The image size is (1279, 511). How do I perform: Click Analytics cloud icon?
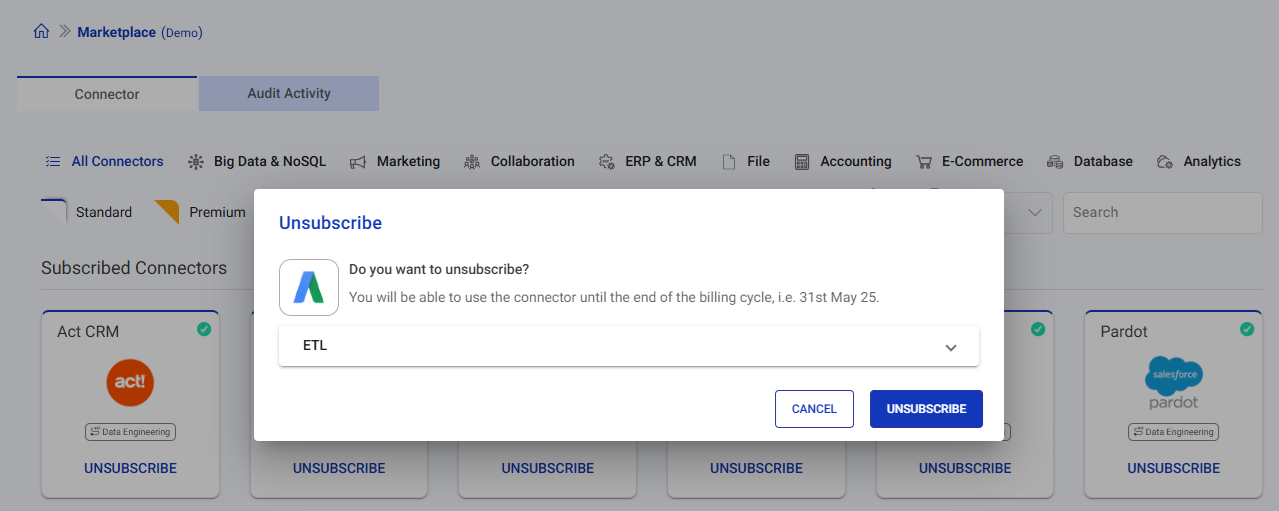click(1164, 161)
